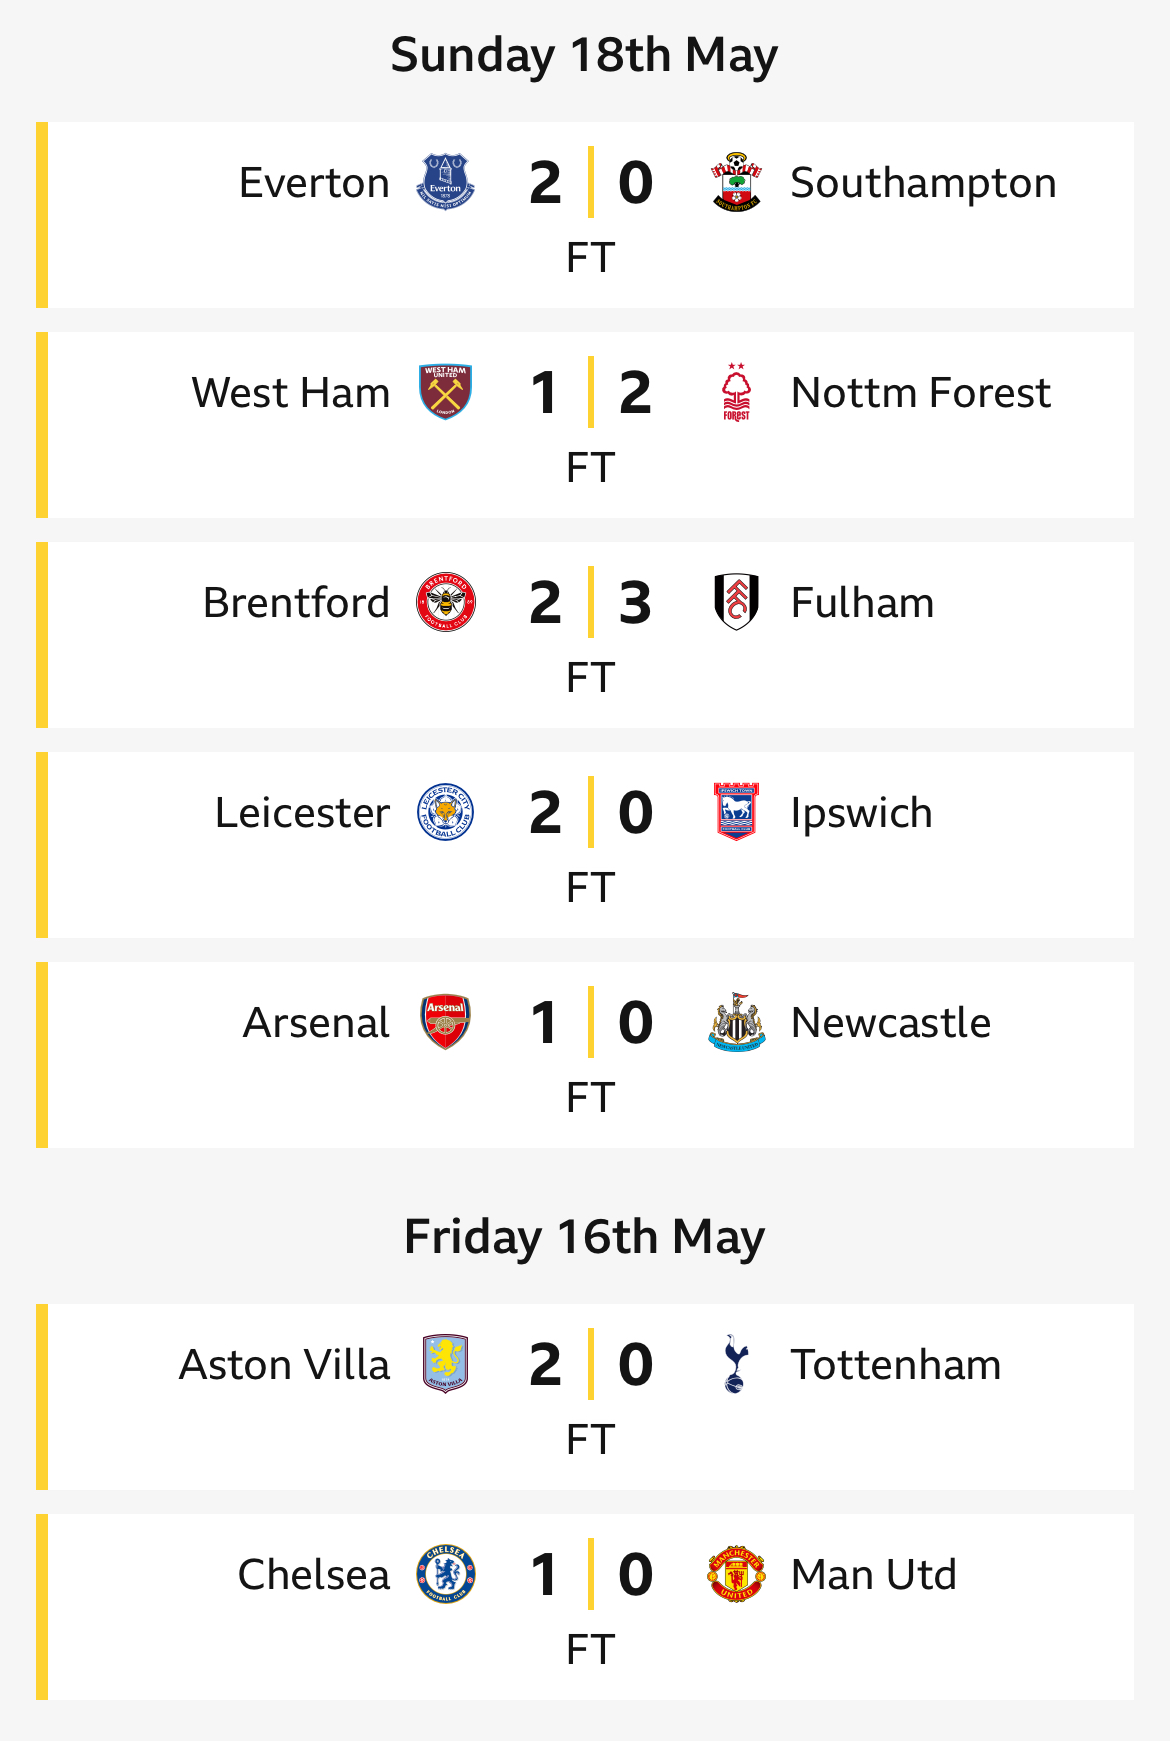The height and width of the screenshot is (1741, 1170).
Task: Click the Manchester United crest
Action: (x=736, y=1574)
